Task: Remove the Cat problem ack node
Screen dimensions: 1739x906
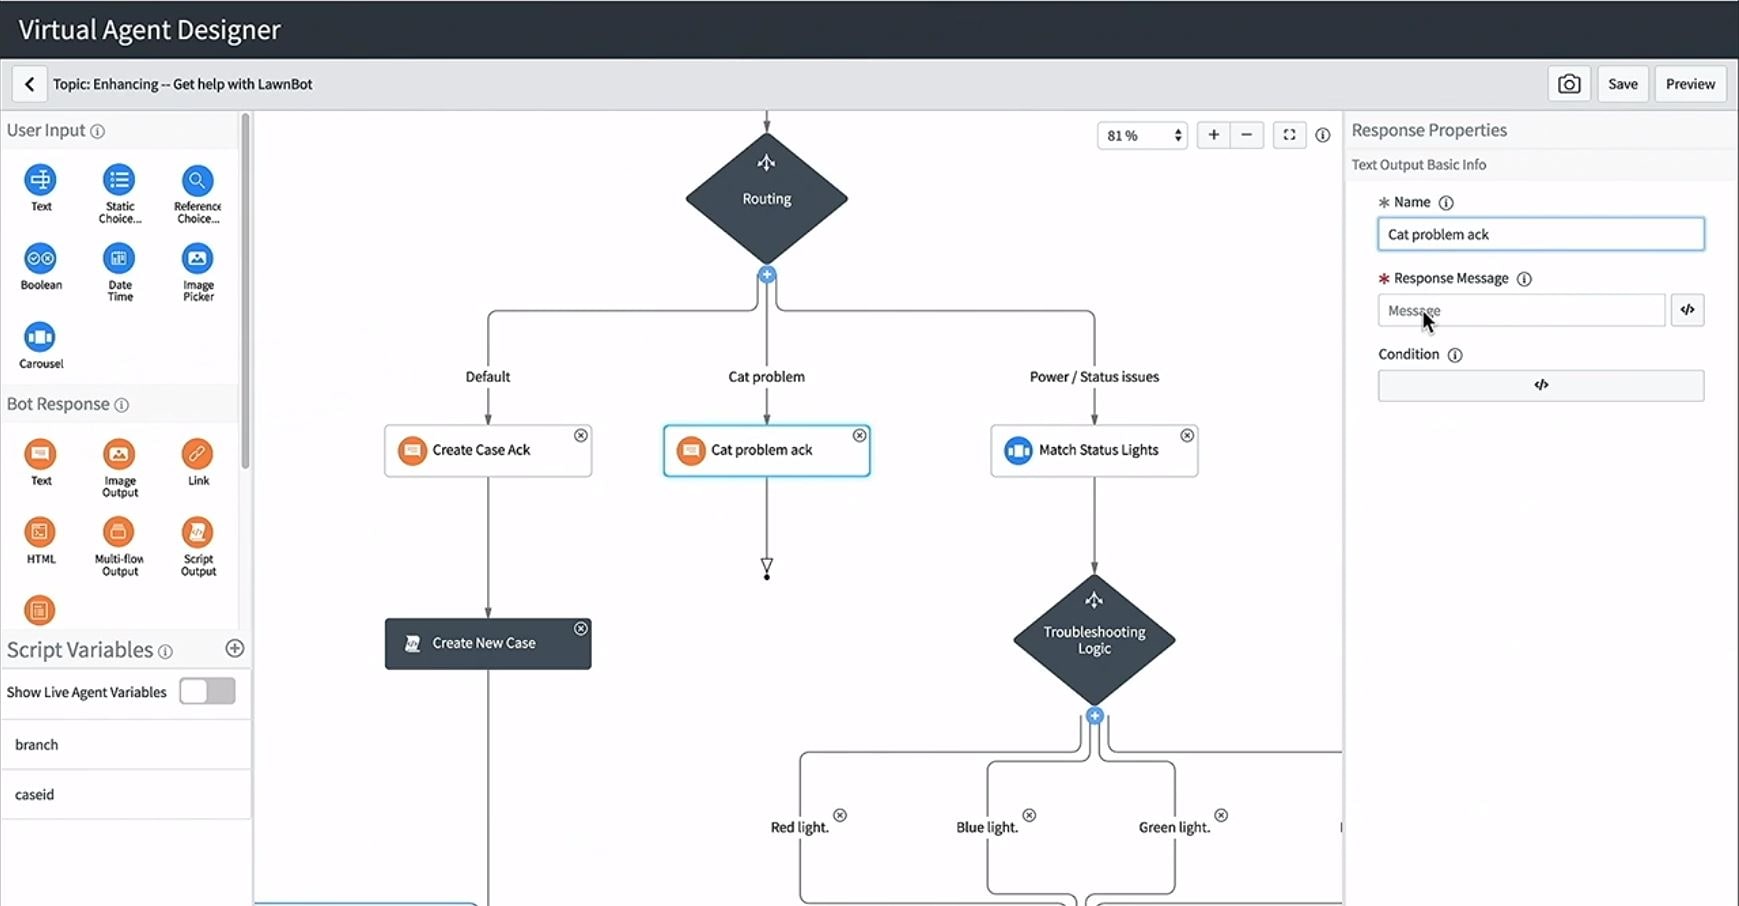Action: click(860, 435)
